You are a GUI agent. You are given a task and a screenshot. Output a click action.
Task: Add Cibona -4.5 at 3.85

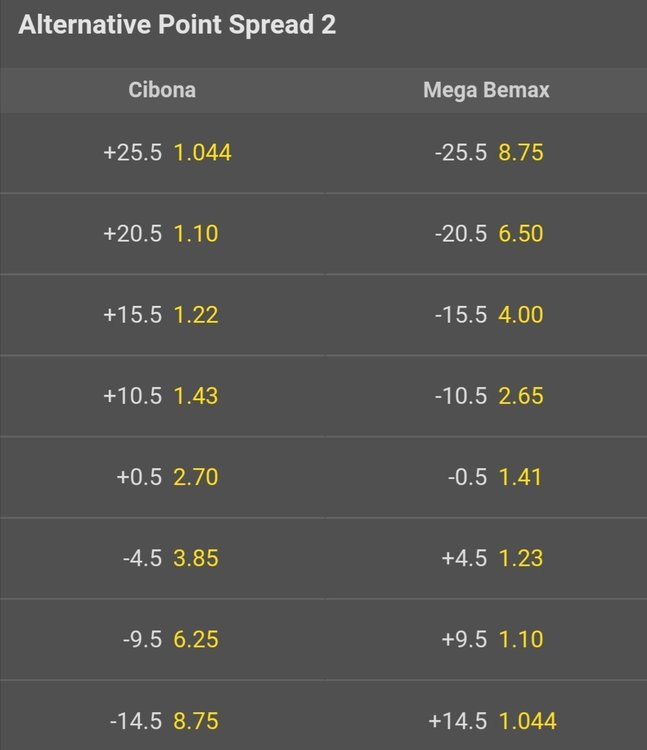(x=162, y=558)
